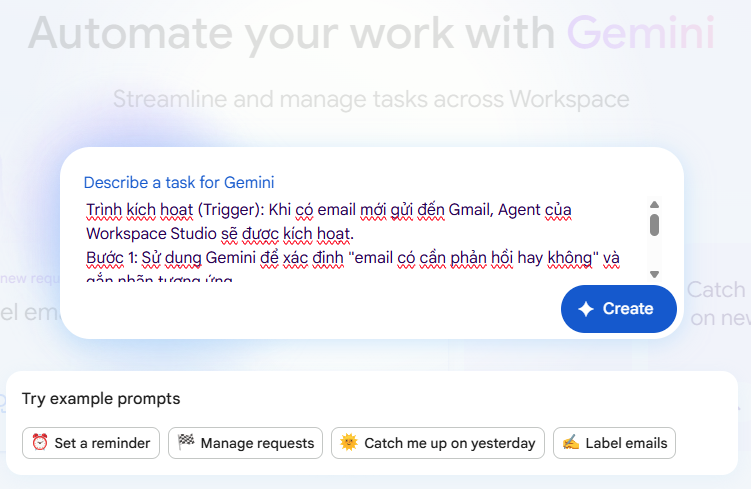Click the sun icon on Catch me up chip
The width and height of the screenshot is (751, 489).
349,443
